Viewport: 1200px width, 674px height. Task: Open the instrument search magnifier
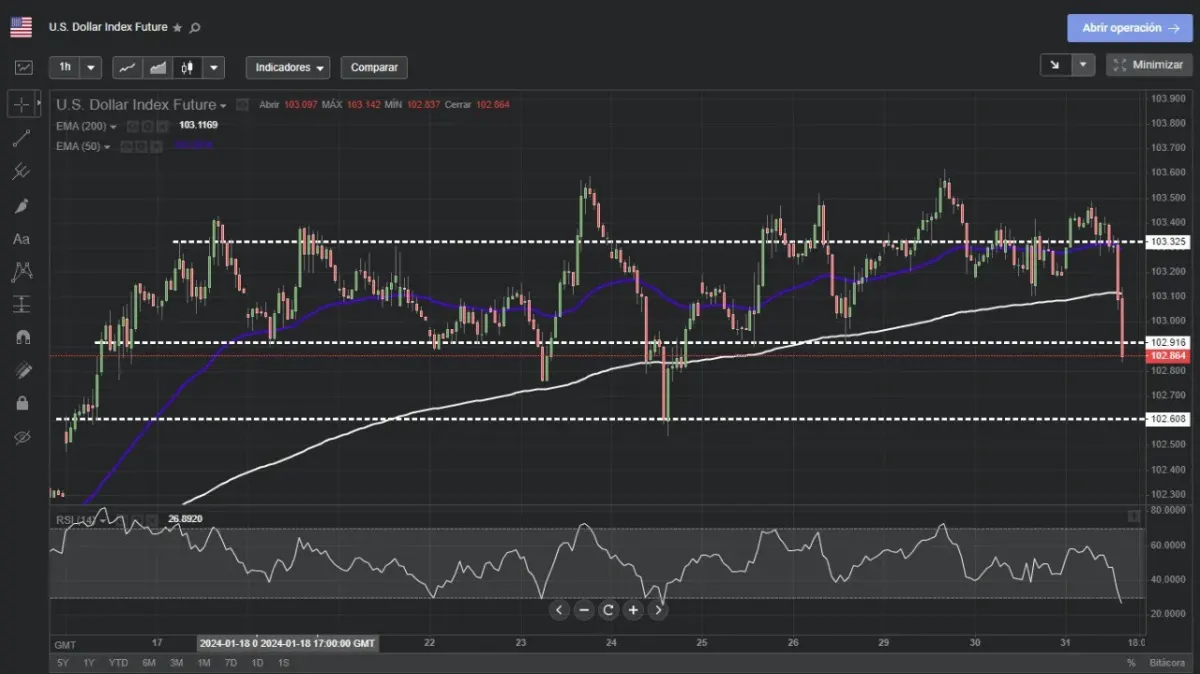coord(195,28)
